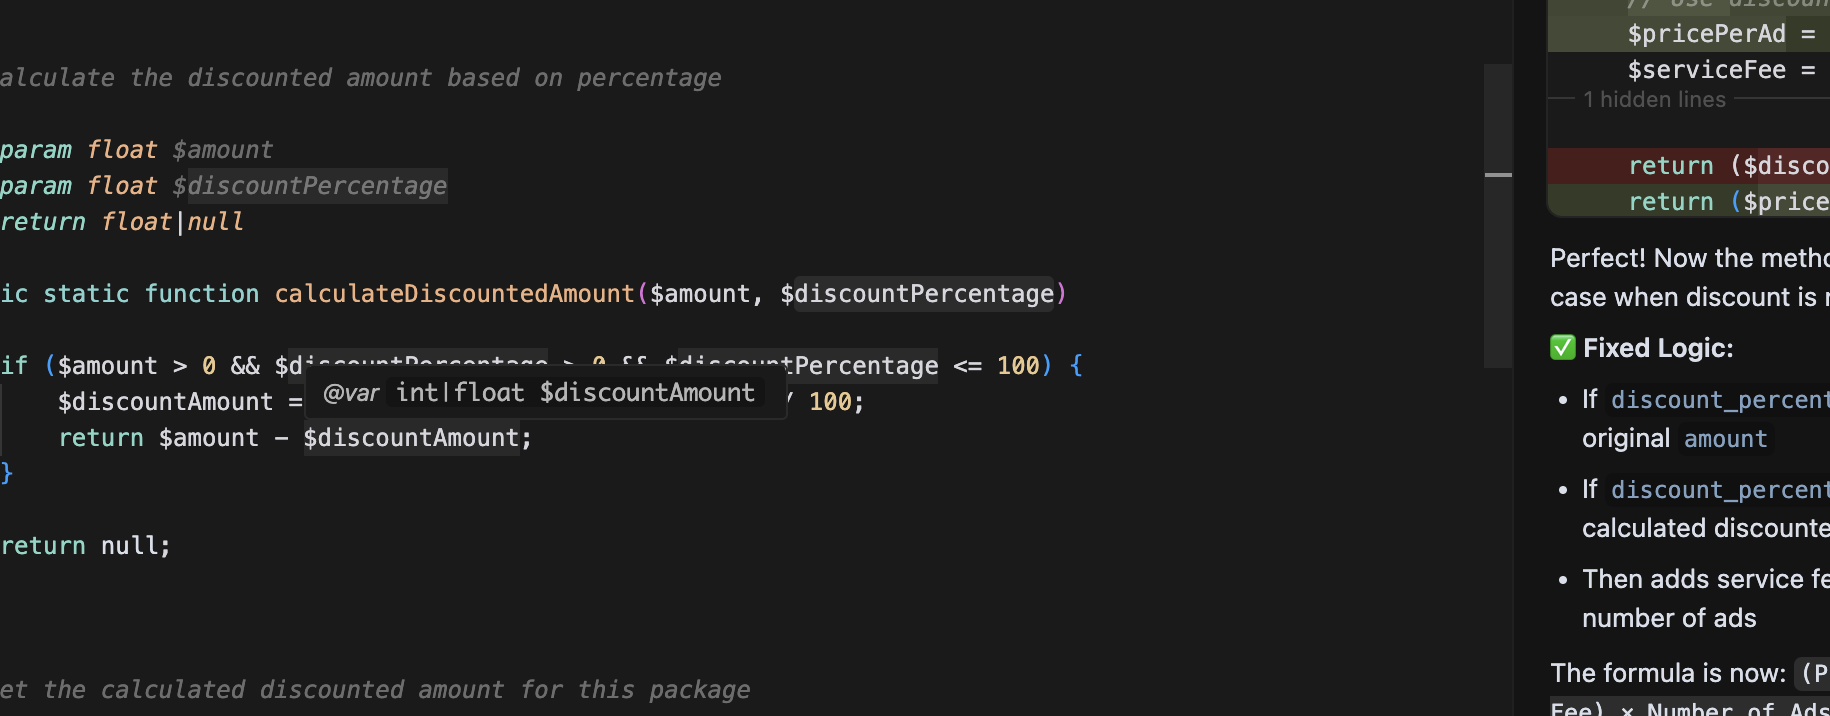This screenshot has height=716, width=1830.
Task: Click $discountPercentage parameter in function signature
Action: pyautogui.click(x=917, y=294)
